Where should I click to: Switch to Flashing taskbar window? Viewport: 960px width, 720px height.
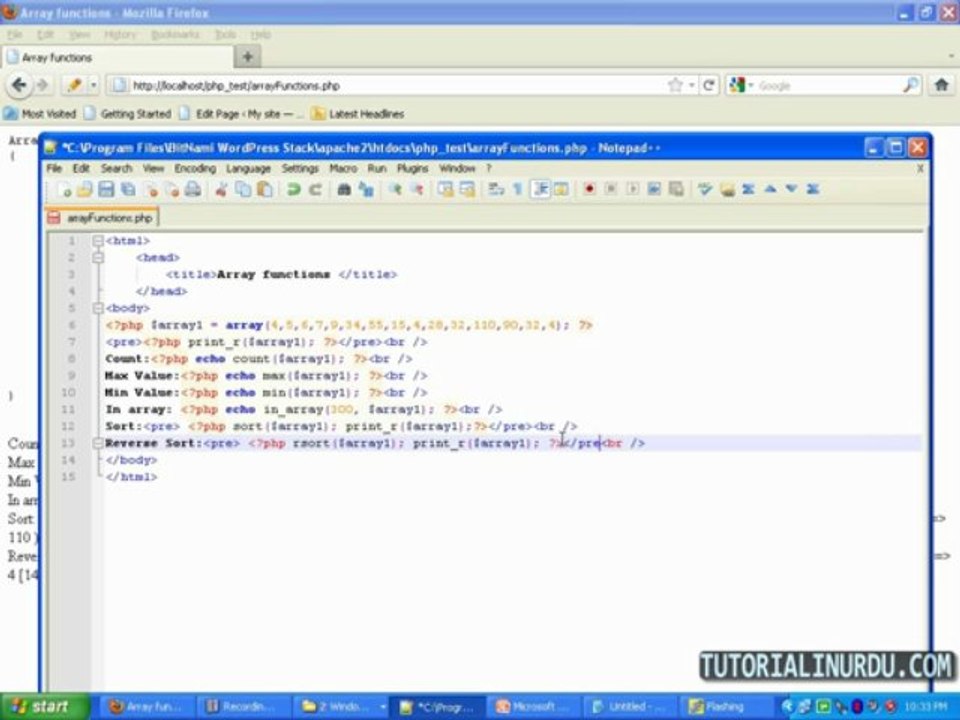(x=725, y=707)
